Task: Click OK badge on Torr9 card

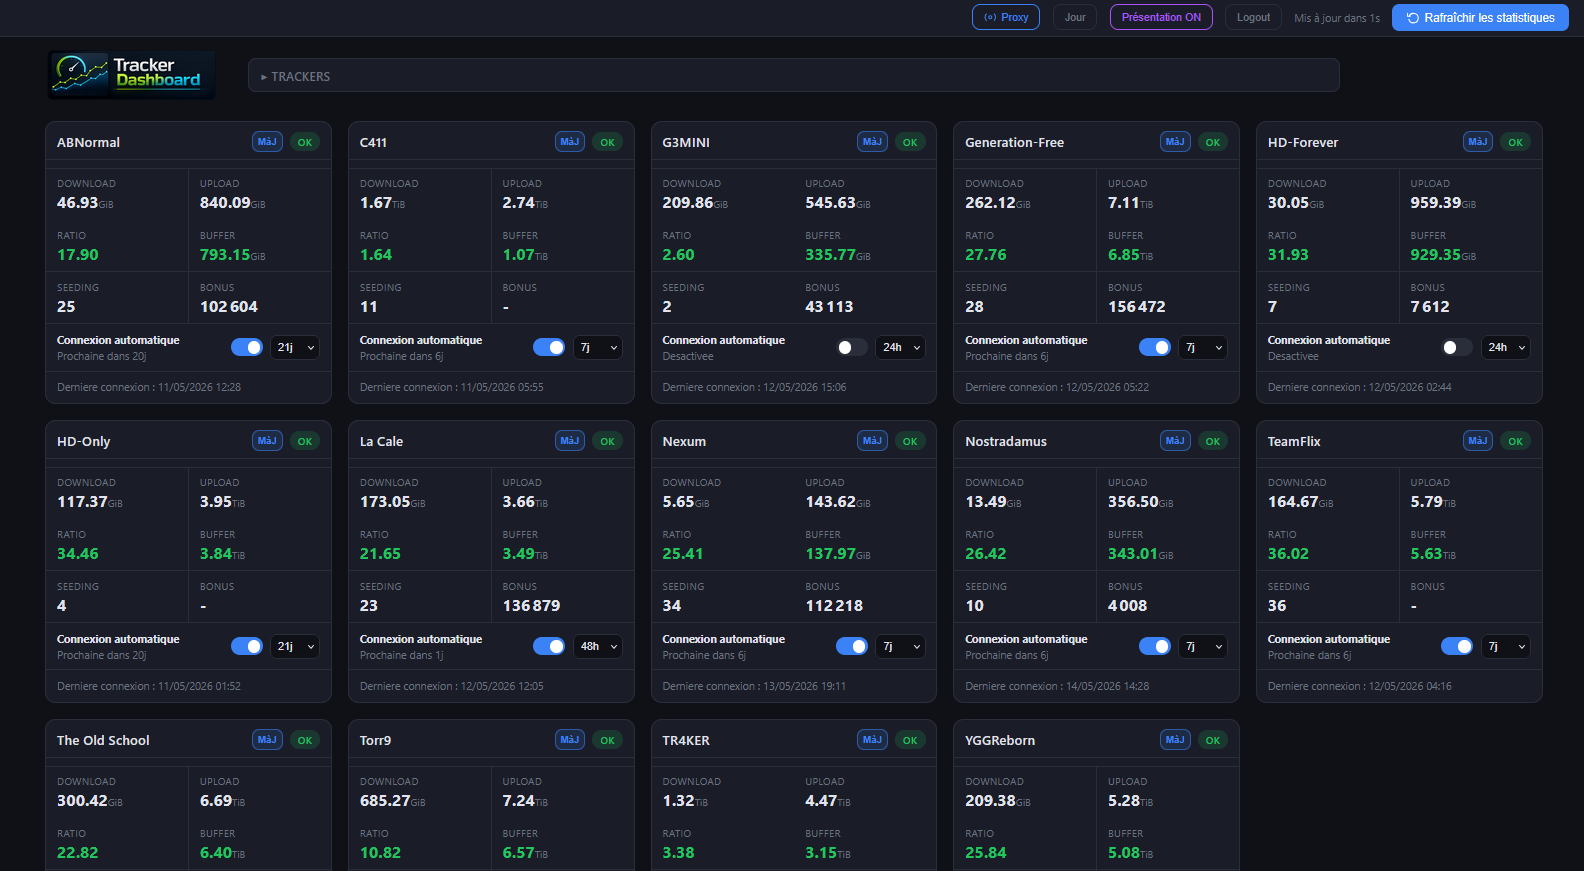Action: click(607, 740)
